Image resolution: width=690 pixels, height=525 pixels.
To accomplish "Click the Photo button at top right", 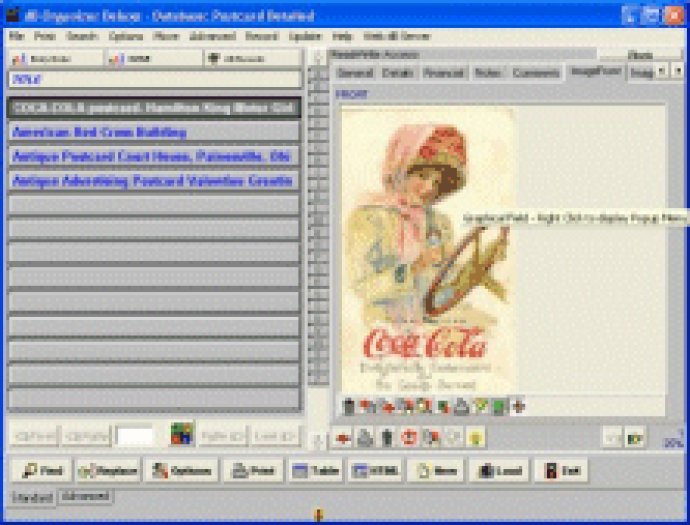I will coord(640,55).
